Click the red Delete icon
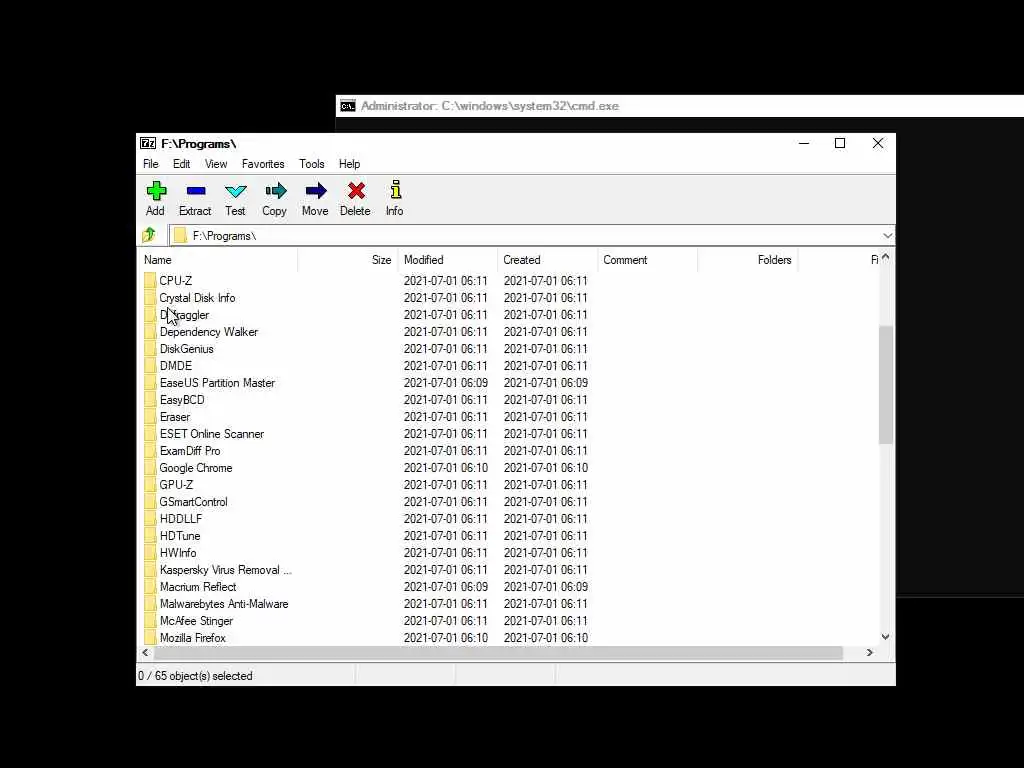This screenshot has width=1024, height=768. coord(356,191)
